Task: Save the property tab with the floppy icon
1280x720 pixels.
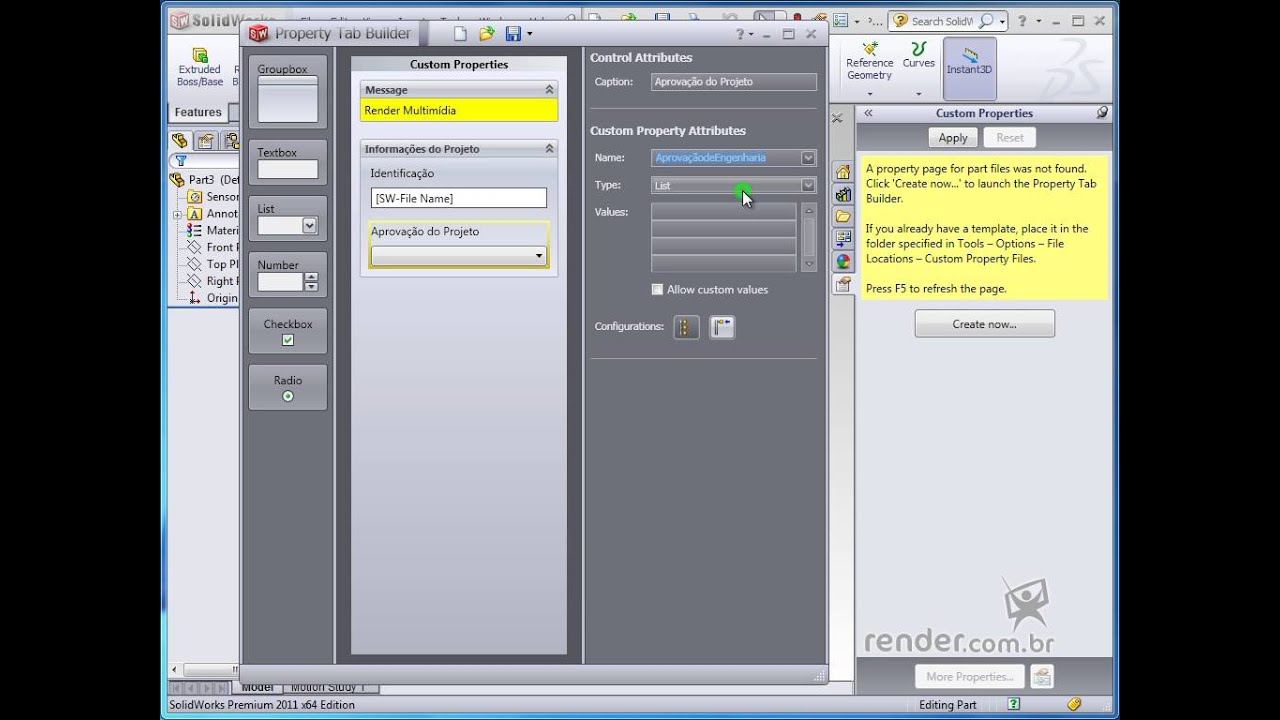Action: tap(513, 33)
